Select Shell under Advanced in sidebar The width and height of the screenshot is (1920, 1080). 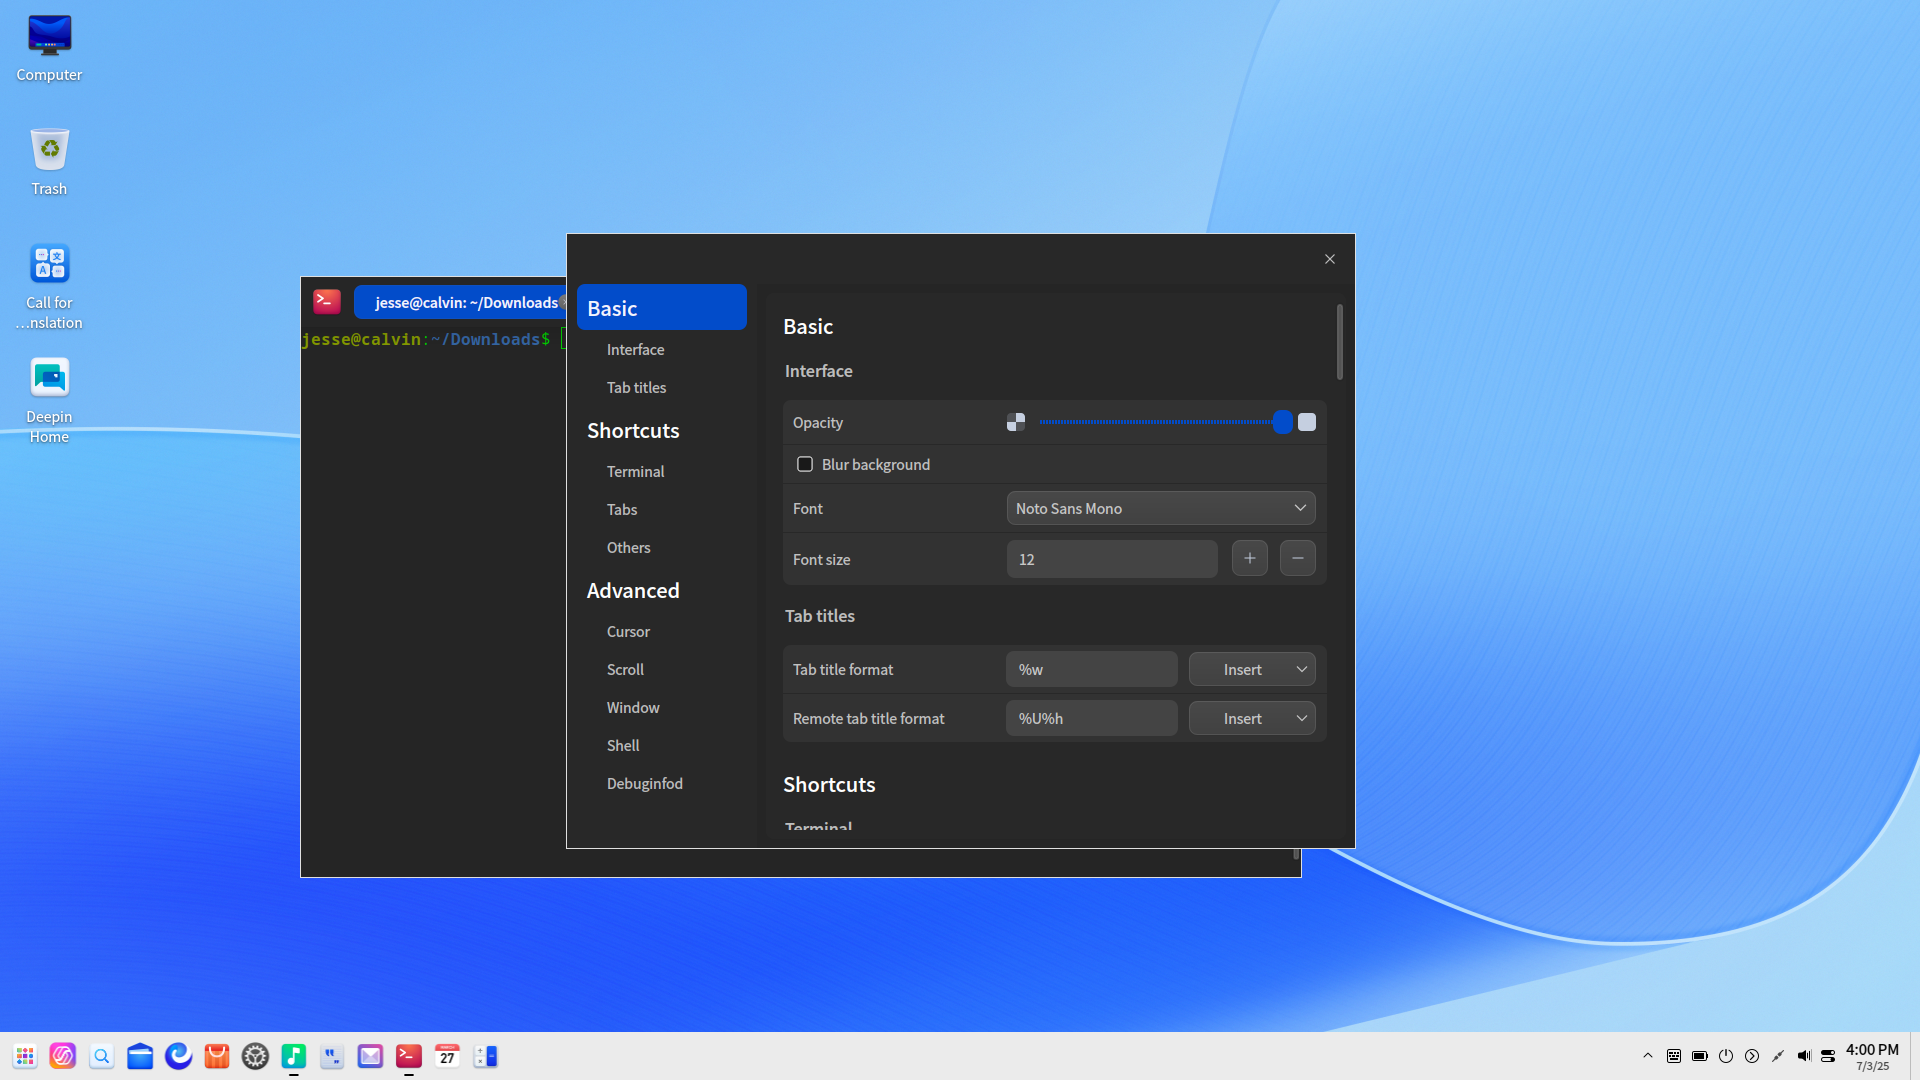[623, 745]
